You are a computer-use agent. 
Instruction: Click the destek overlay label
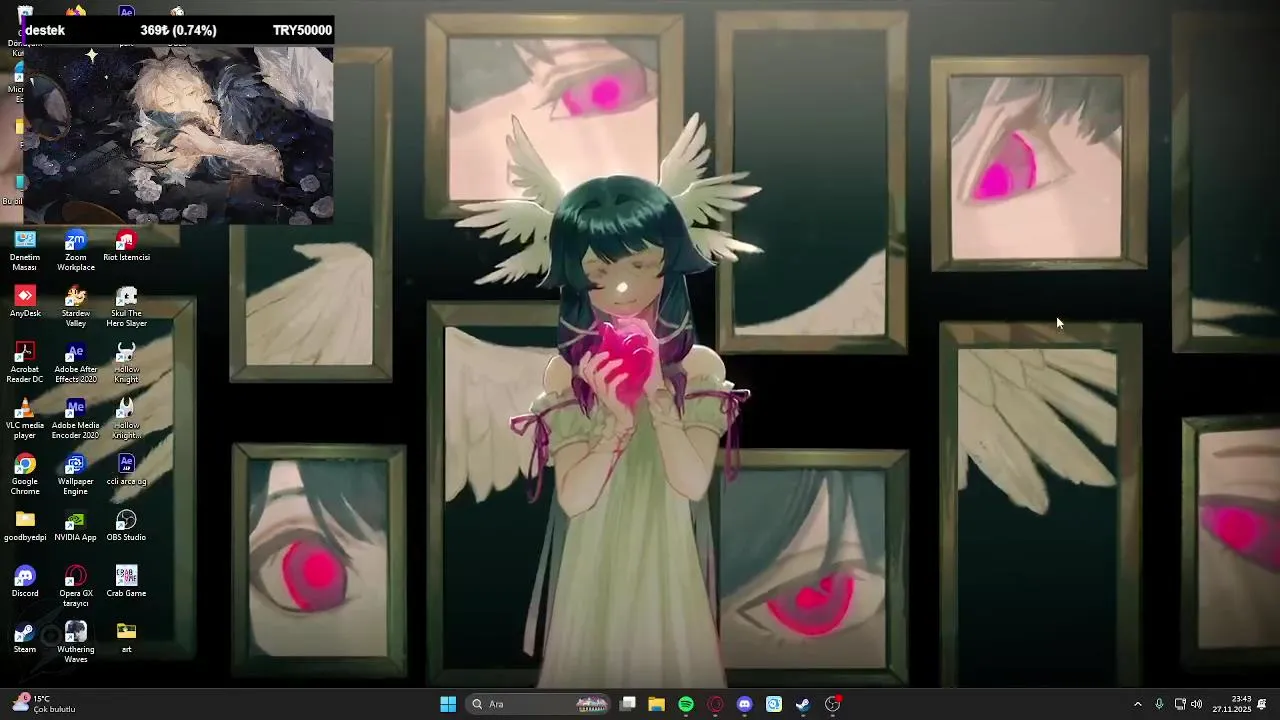coord(45,30)
